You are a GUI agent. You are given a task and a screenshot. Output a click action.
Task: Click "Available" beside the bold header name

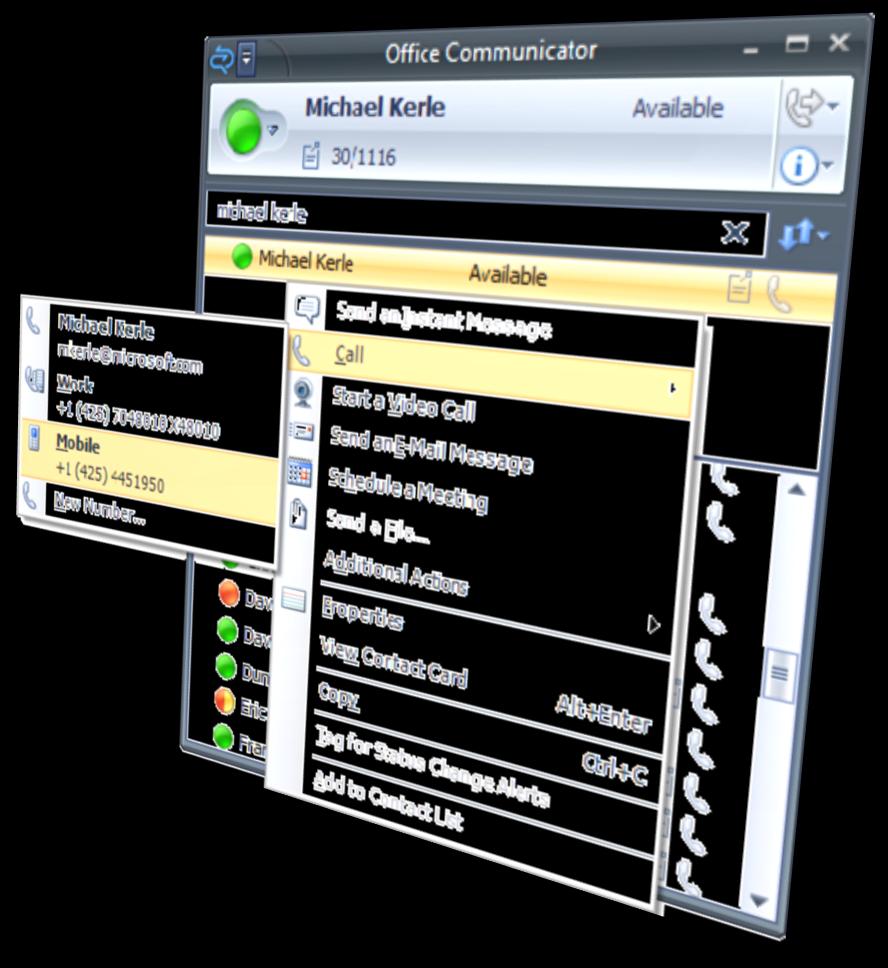[x=677, y=108]
